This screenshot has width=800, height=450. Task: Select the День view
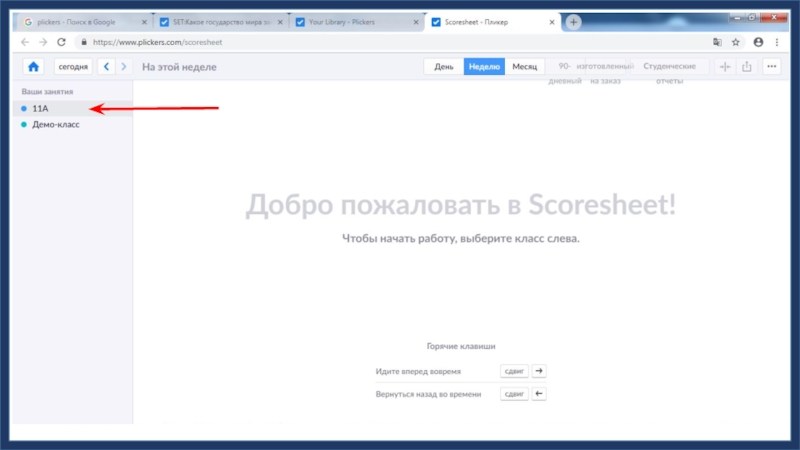click(443, 67)
